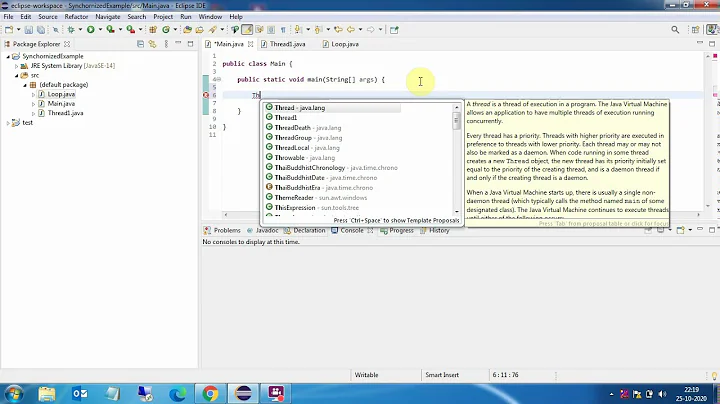Click the Next Annotation arrow icon

click(x=298, y=30)
